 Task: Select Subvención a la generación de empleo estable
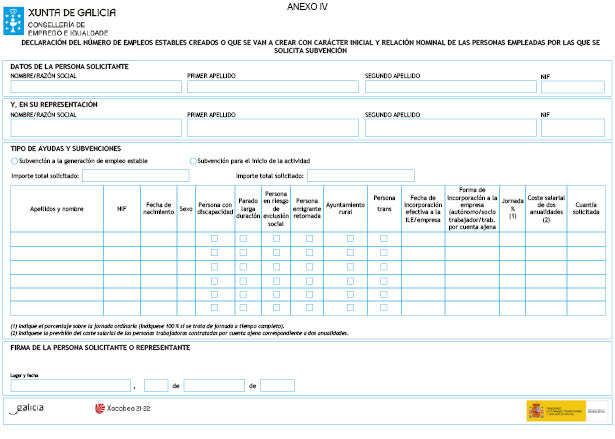coord(13,161)
